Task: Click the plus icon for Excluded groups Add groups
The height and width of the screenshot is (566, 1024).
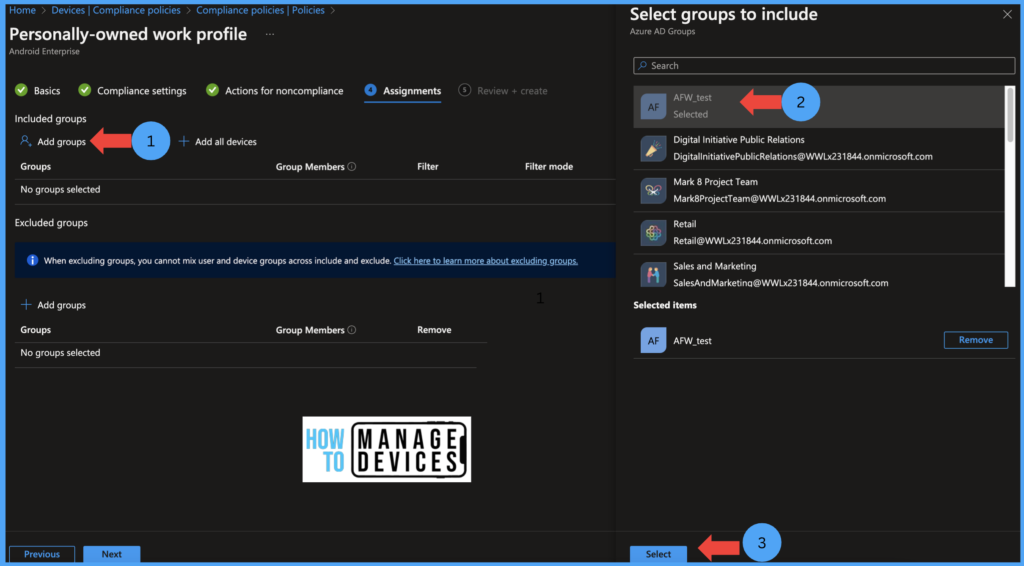Action: point(26,305)
